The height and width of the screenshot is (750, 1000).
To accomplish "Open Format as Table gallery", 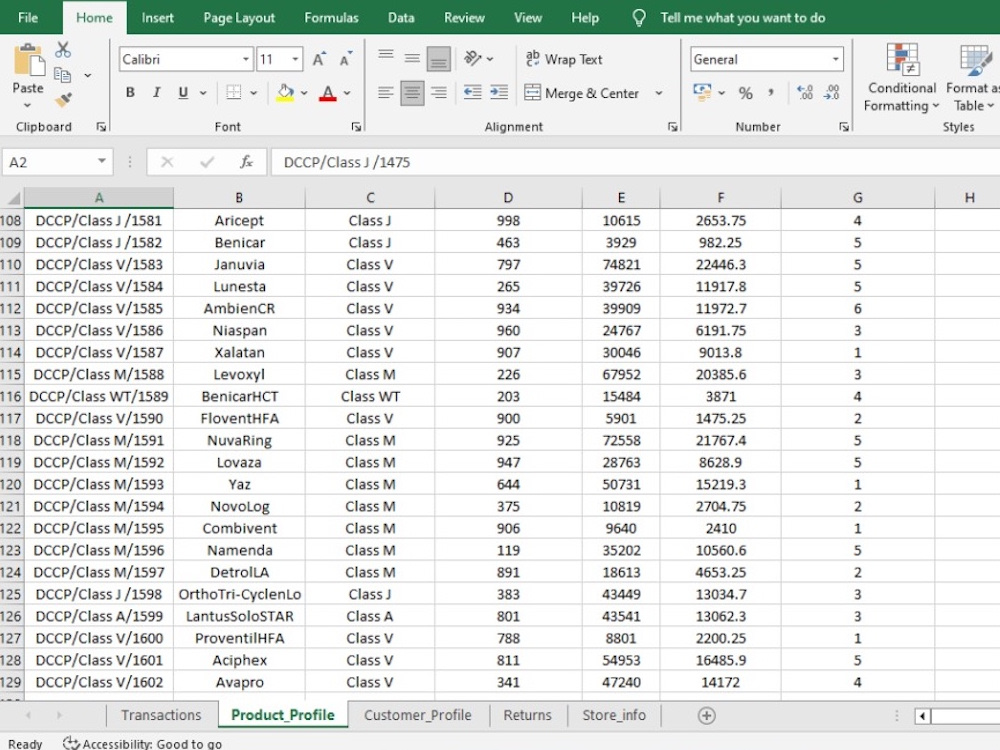I will (x=973, y=77).
